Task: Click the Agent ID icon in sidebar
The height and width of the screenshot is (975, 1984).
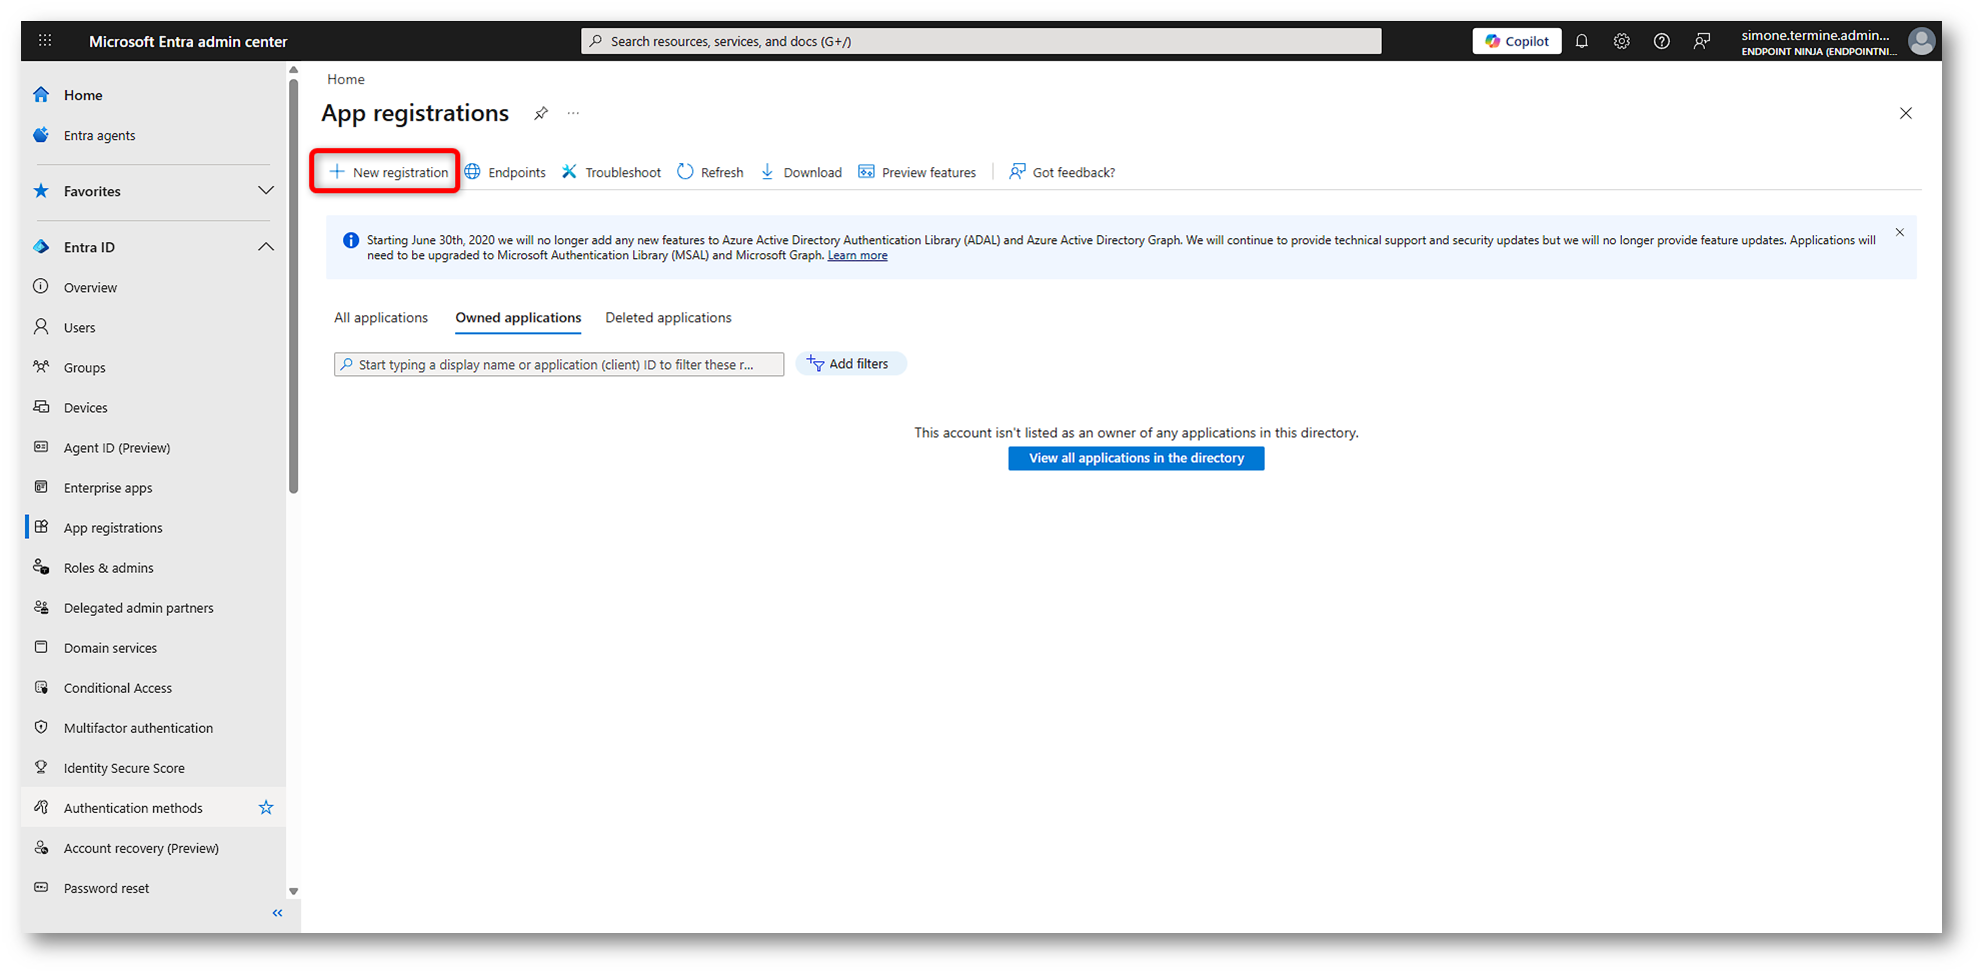Action: click(x=41, y=447)
